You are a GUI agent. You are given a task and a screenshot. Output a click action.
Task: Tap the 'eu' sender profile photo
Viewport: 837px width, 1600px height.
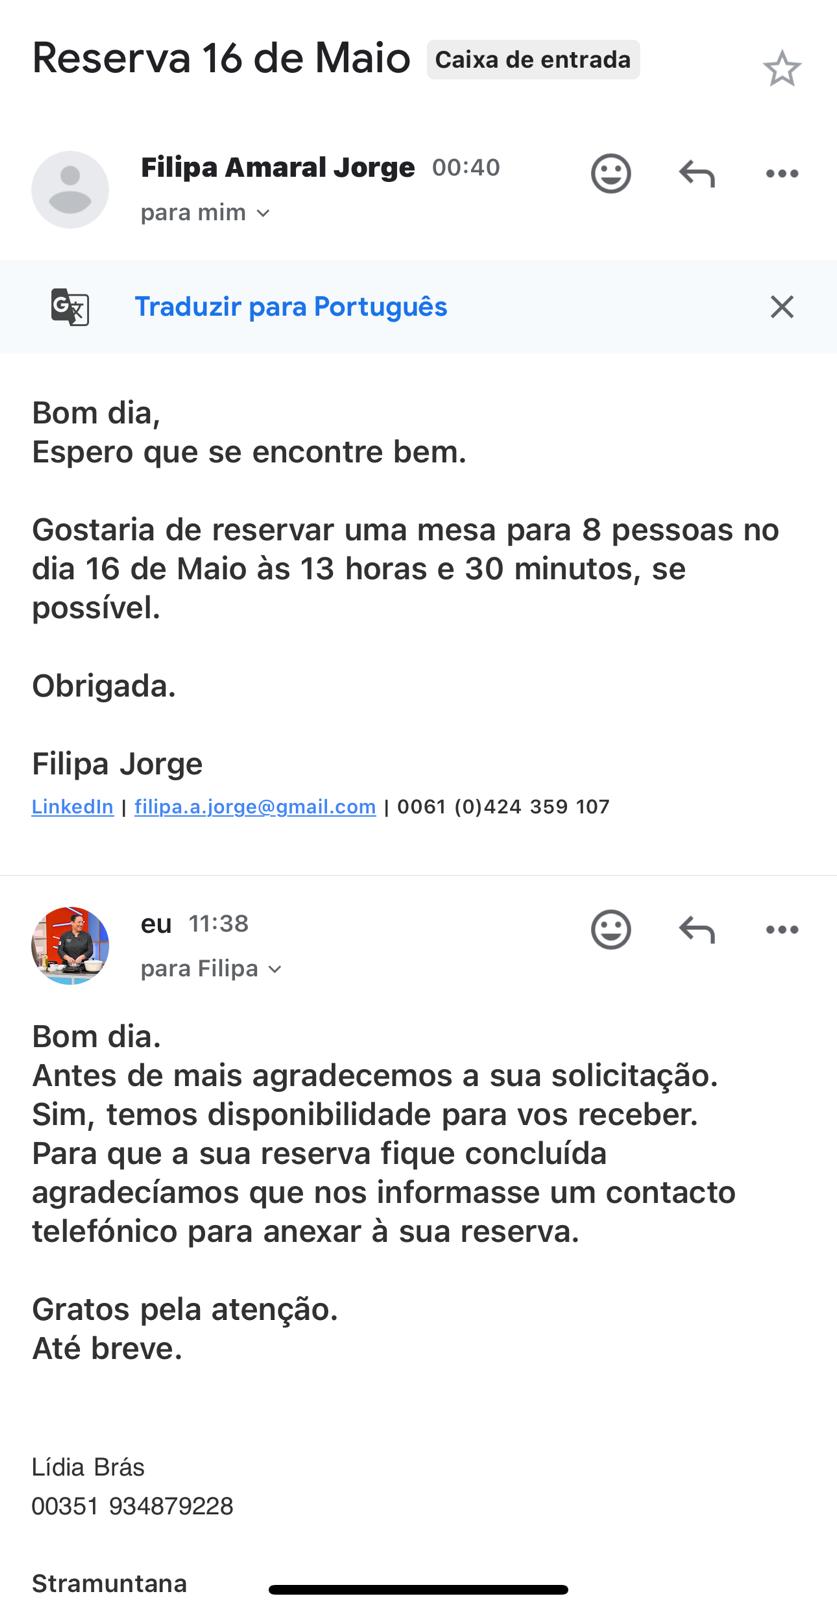[x=70, y=945]
